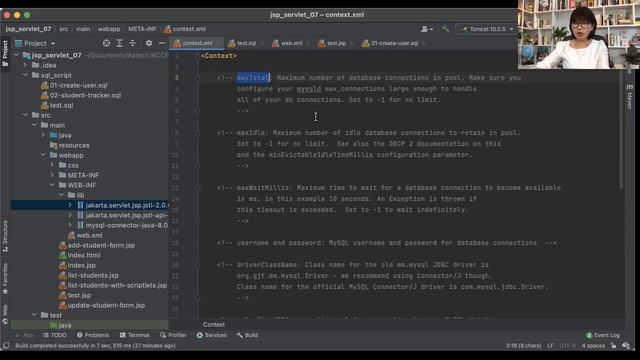Open the Maven tool window stripe
Viewport: 640px width, 360px height.
pos(629,97)
